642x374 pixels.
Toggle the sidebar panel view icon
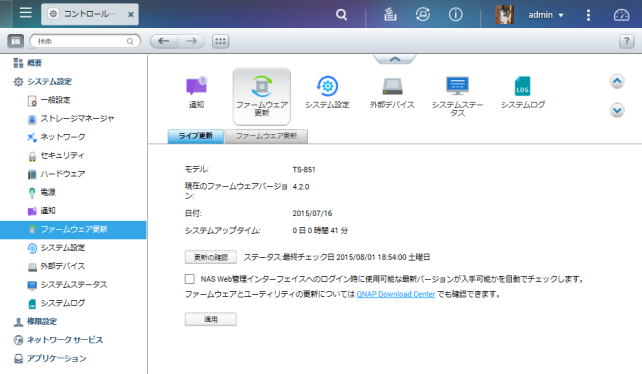tap(16, 41)
